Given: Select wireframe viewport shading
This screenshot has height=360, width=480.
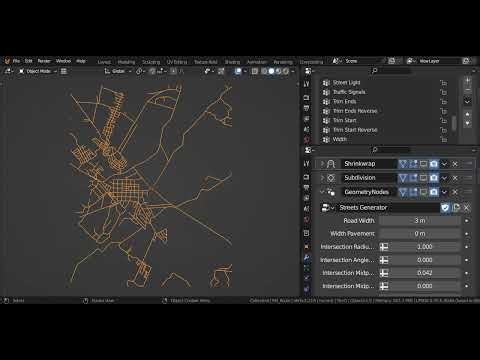Looking at the screenshot, I should (264, 71).
